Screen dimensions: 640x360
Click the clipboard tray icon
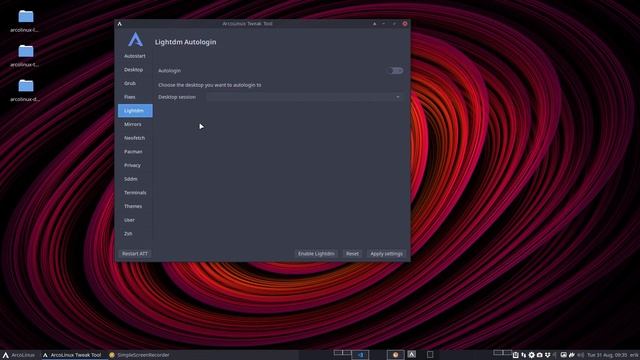(x=516, y=355)
